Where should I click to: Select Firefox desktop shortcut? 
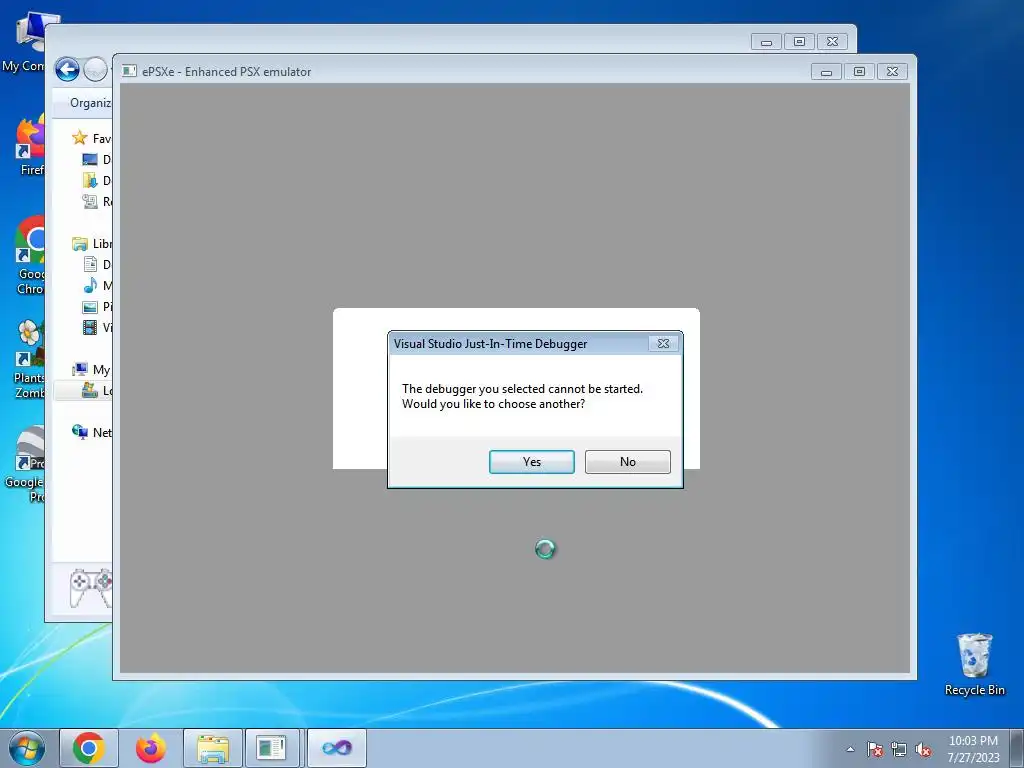click(x=29, y=145)
